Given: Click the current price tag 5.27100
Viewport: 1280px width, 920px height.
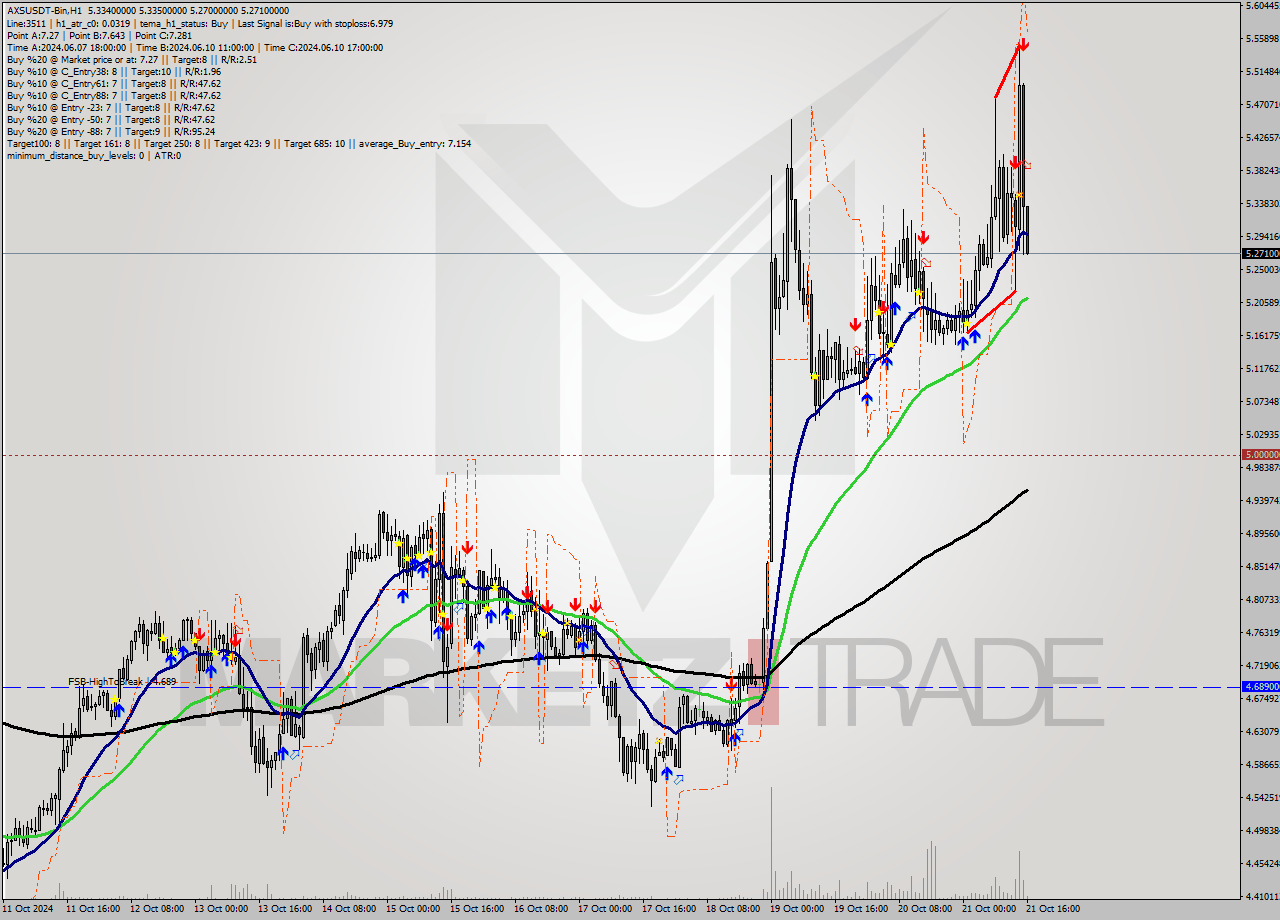Looking at the screenshot, I should [x=1259, y=254].
